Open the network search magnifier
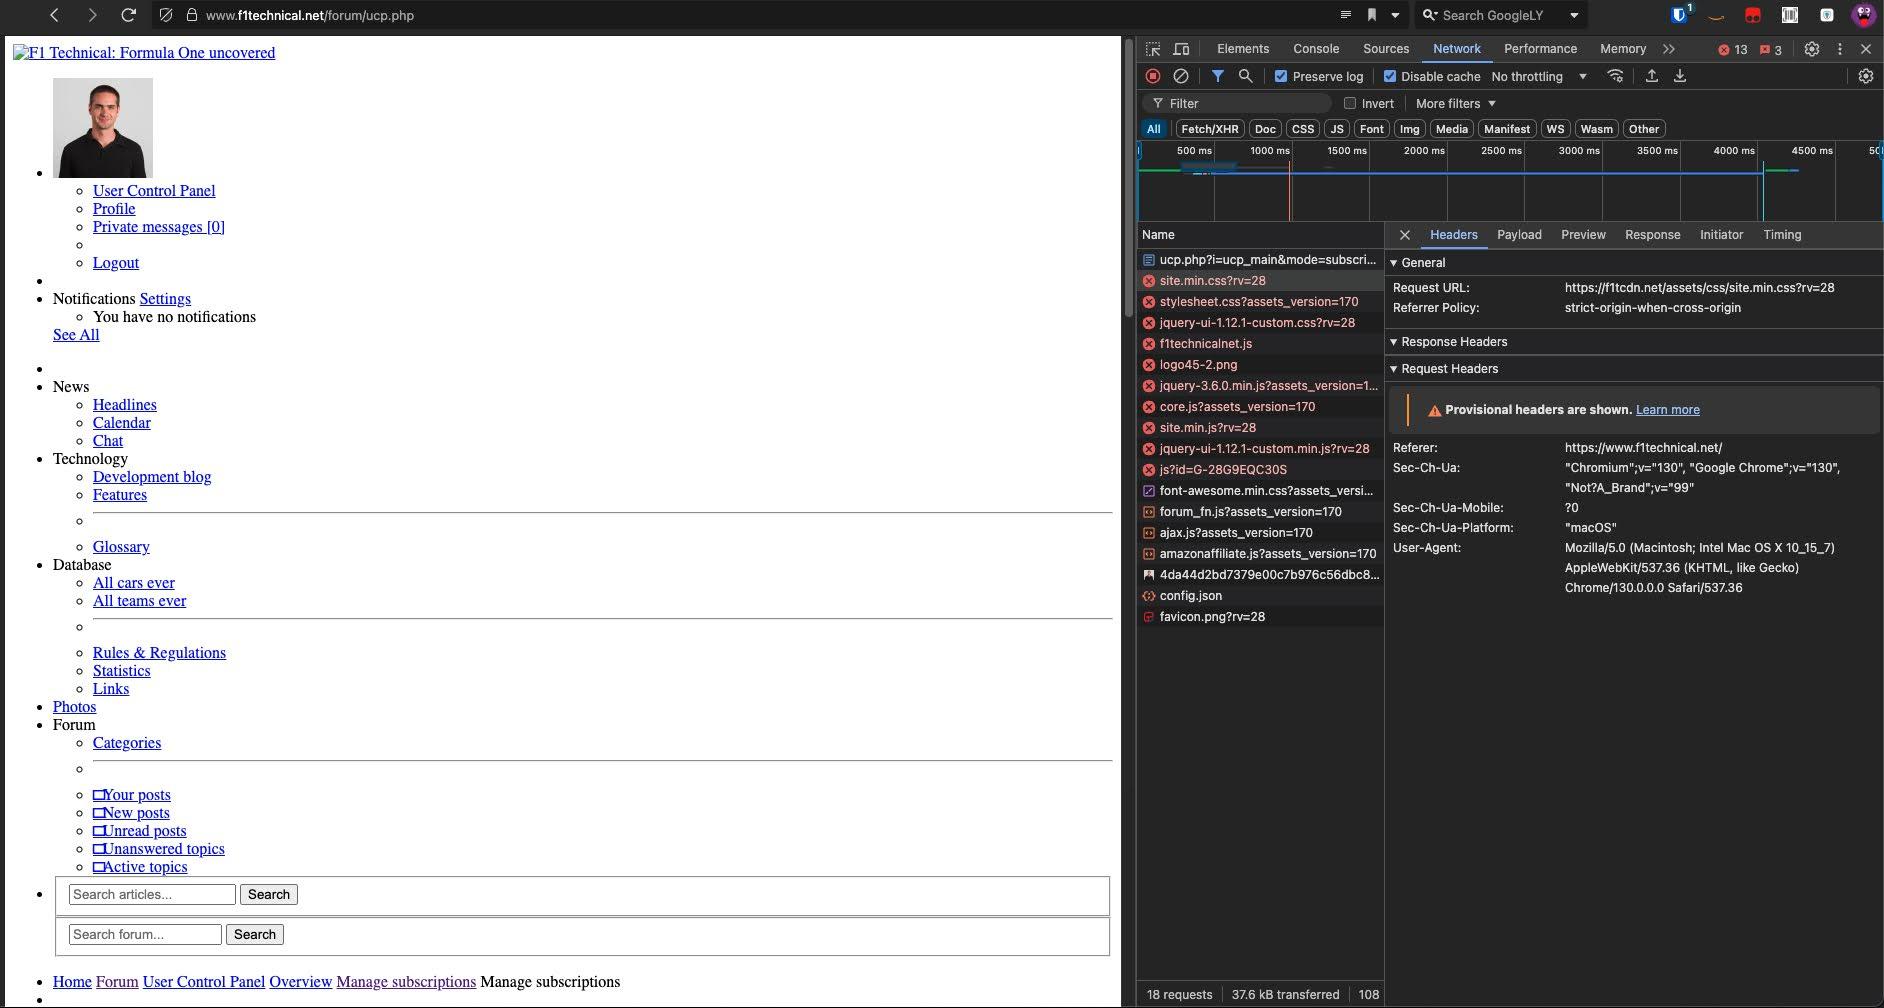Viewport: 1884px width, 1008px height. click(1245, 76)
